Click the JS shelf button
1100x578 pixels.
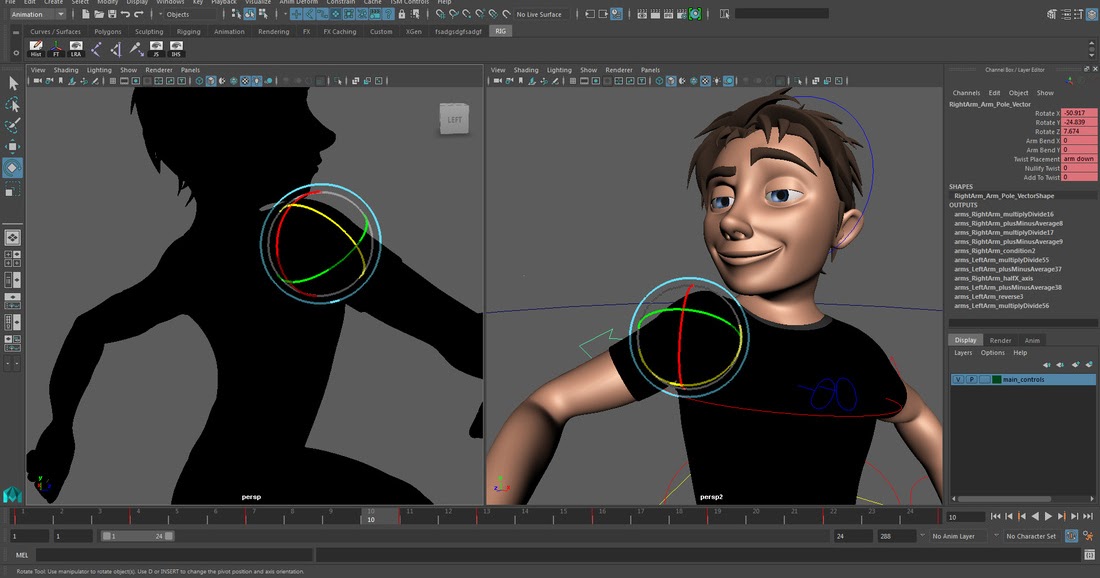pos(156,48)
